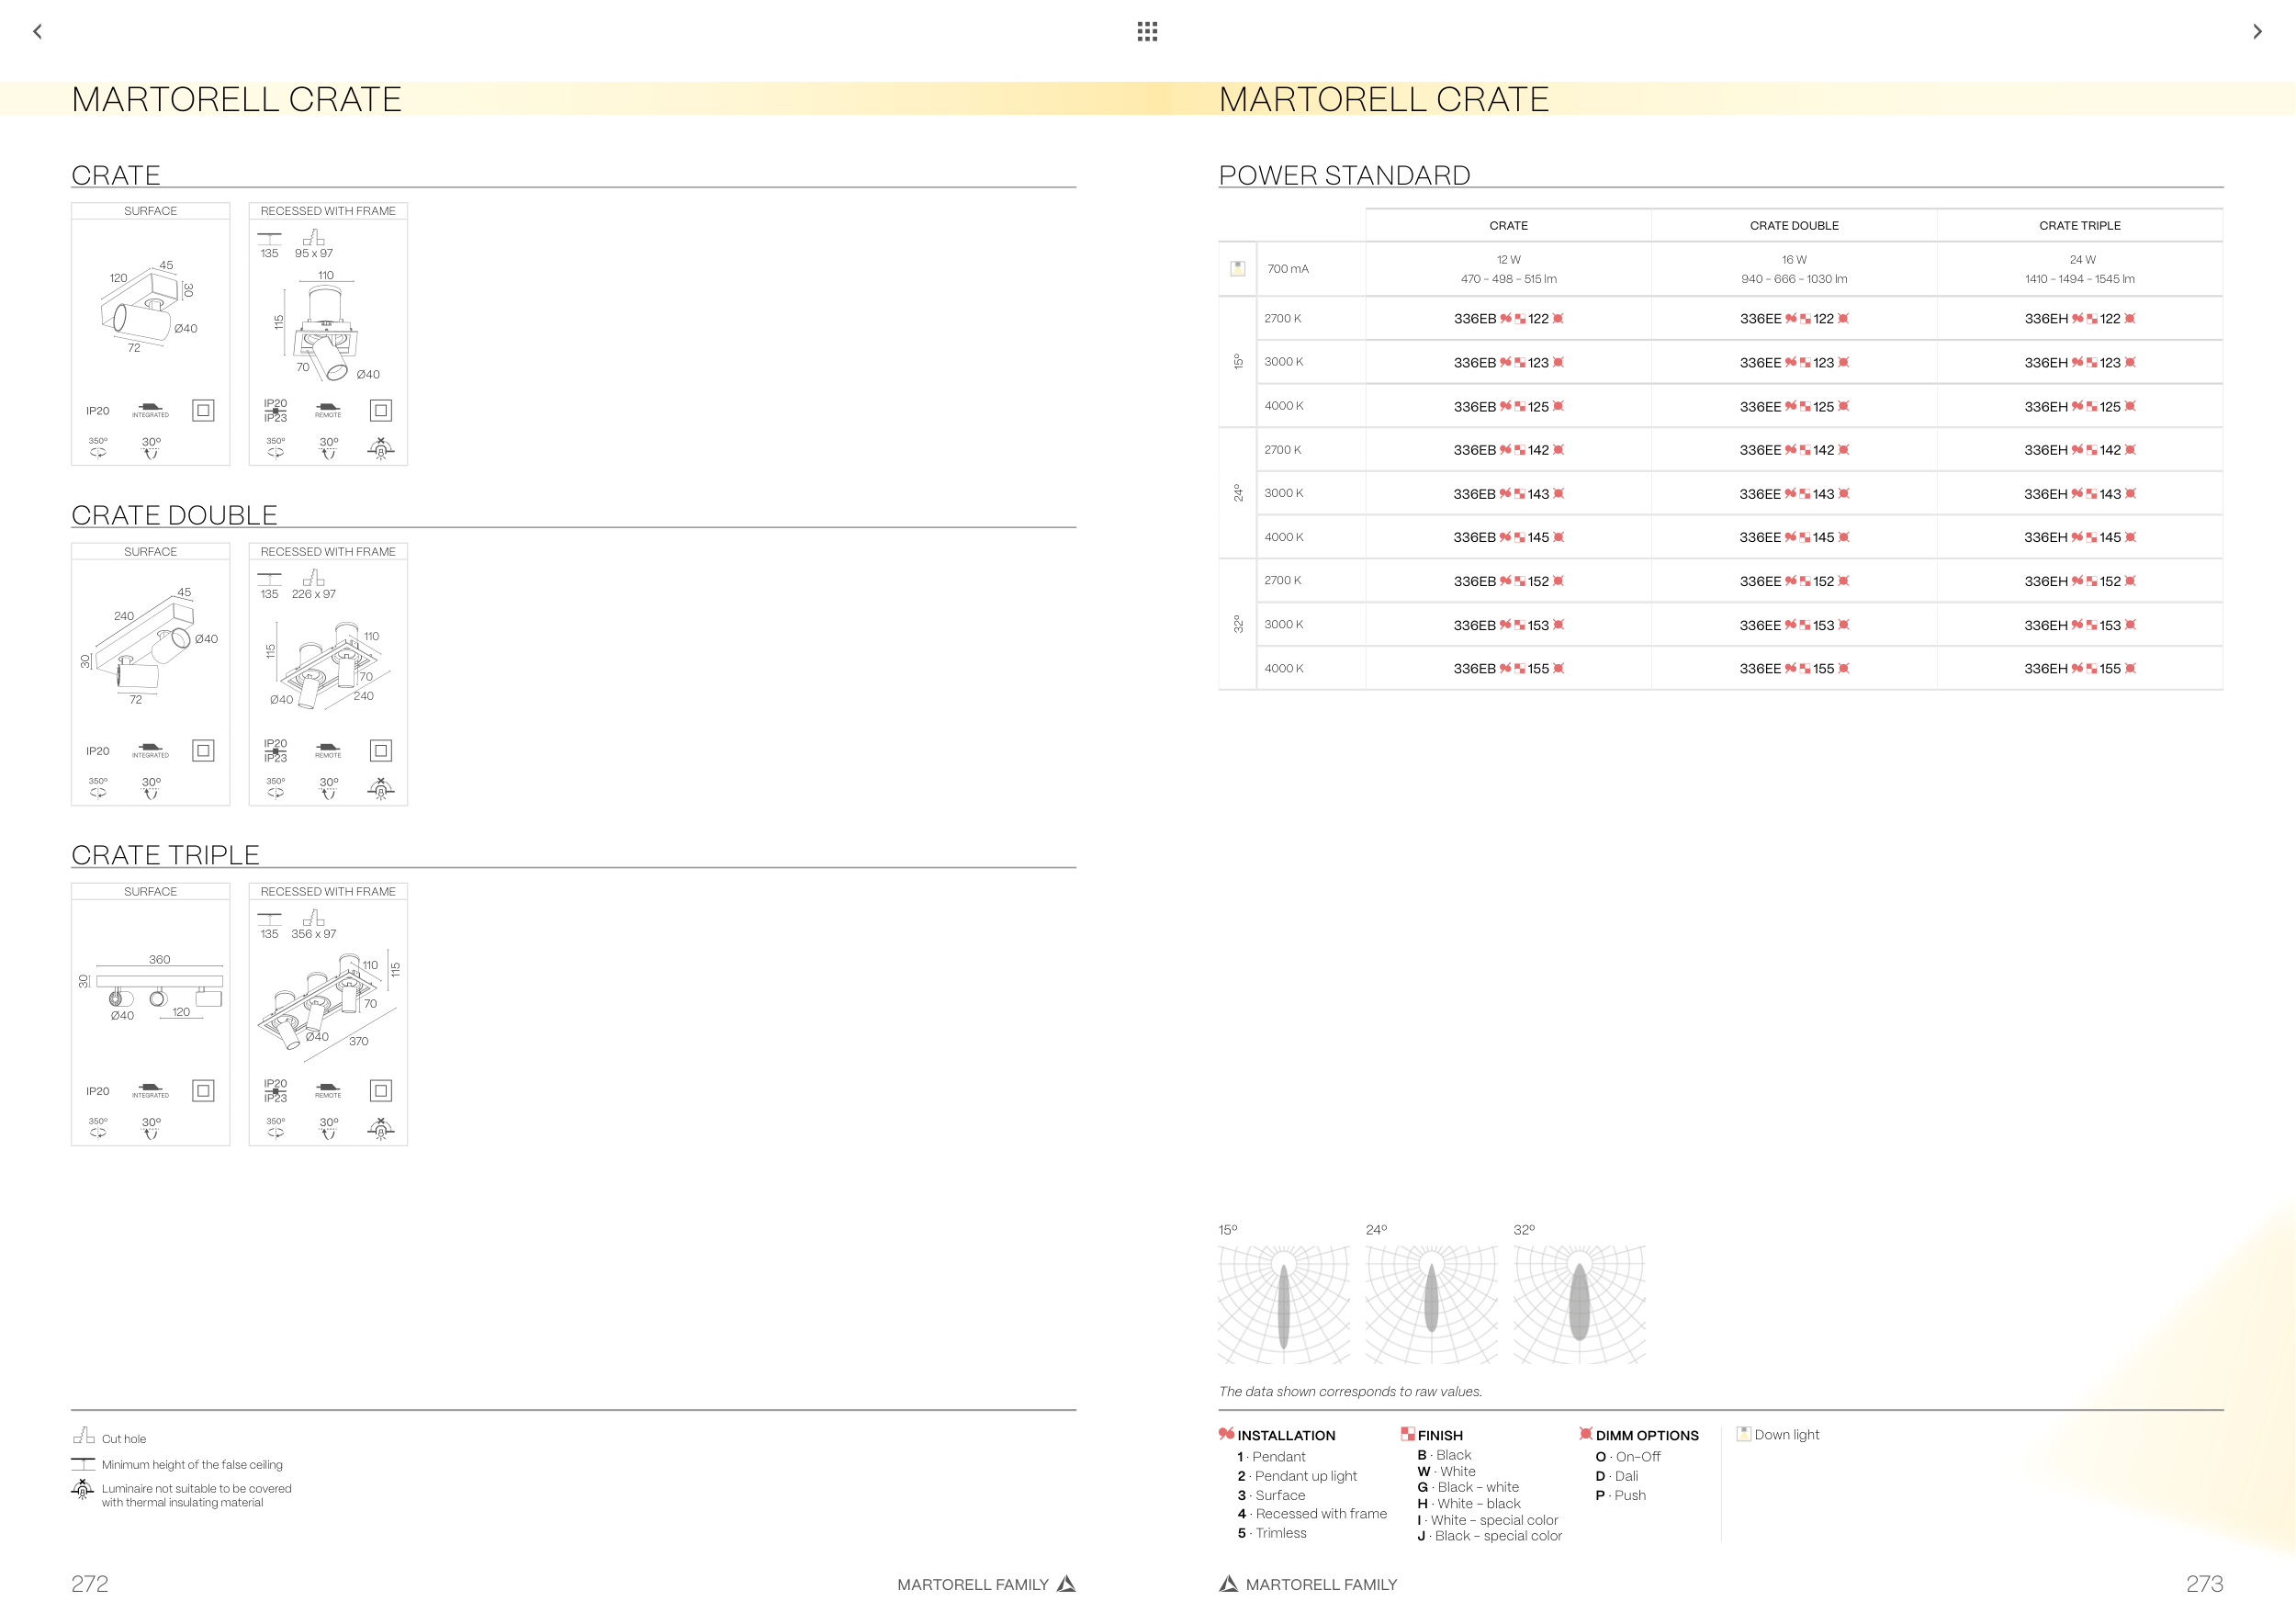Click the CRATE DOUBLE section heading

tap(174, 515)
